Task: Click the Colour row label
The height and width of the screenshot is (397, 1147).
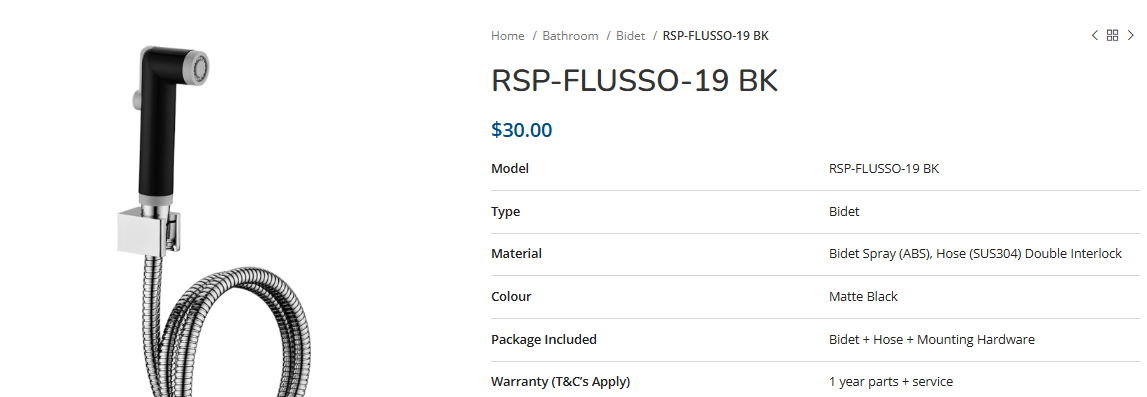Action: [x=511, y=297]
